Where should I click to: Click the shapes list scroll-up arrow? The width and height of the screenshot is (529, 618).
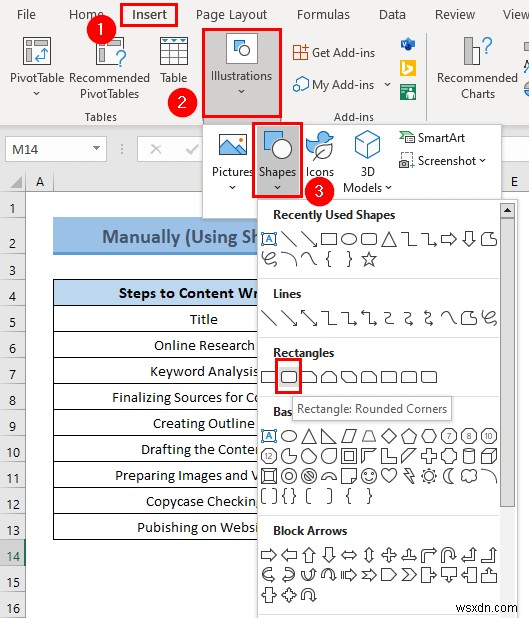pyautogui.click(x=507, y=210)
